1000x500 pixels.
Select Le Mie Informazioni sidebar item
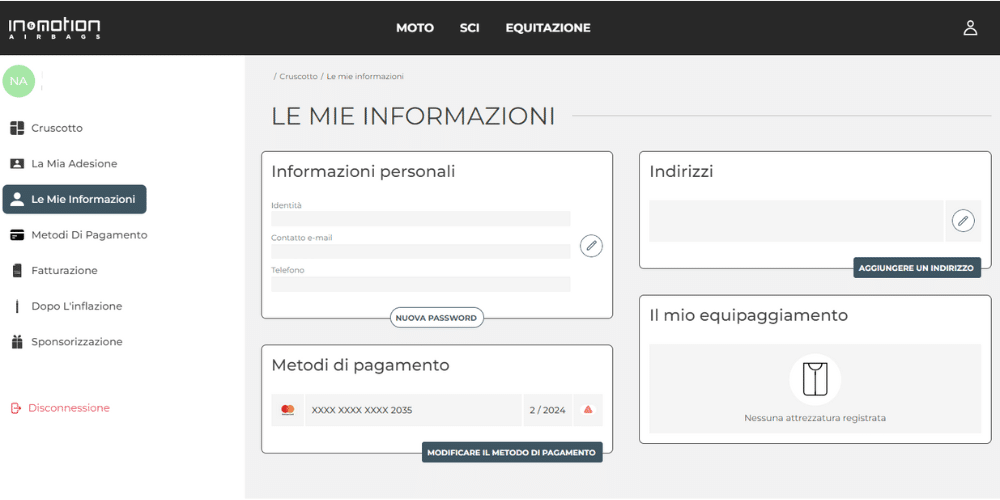coord(75,200)
